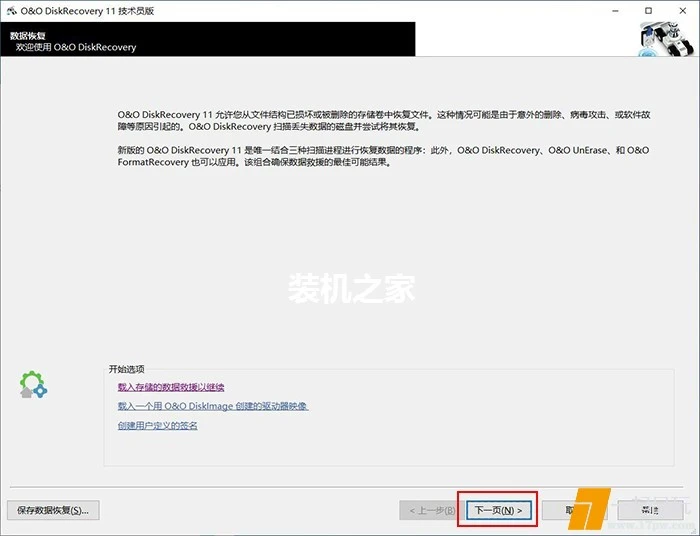Click the disk recovery robot image in header
Viewport: 700px width, 536px height.
pyautogui.click(x=666, y=39)
